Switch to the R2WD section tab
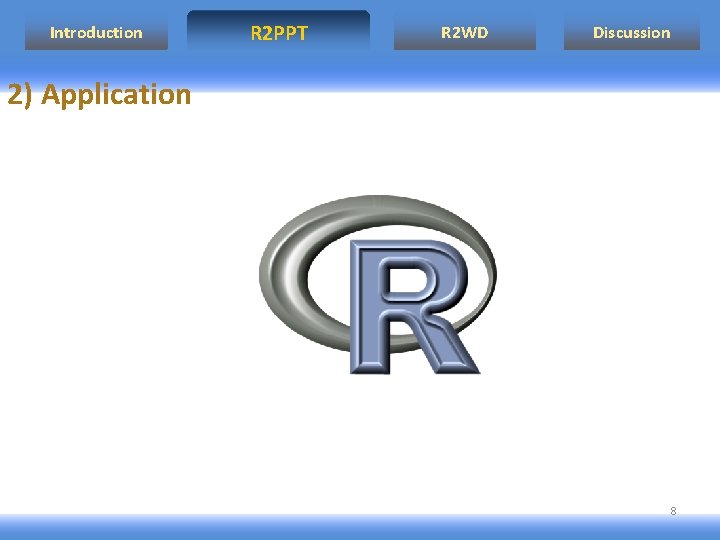The width and height of the screenshot is (720, 540). point(465,33)
